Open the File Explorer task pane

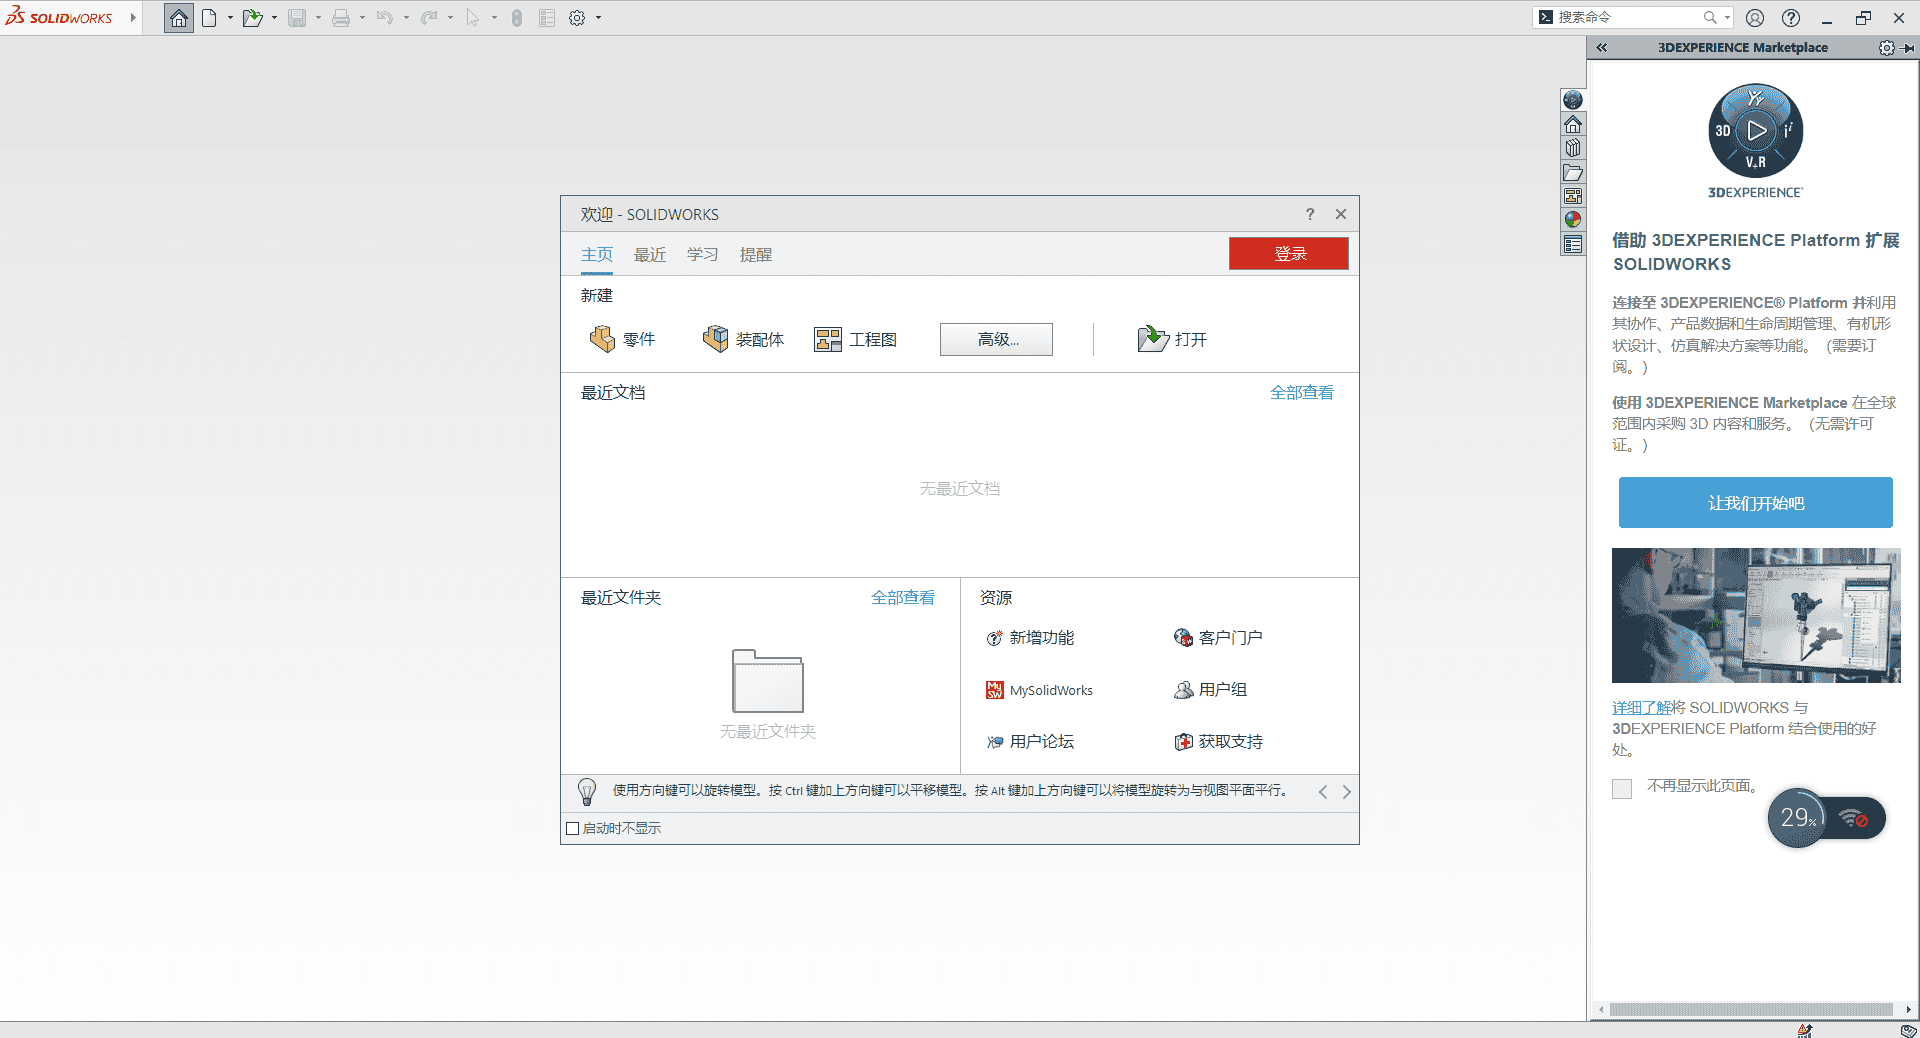pos(1573,172)
